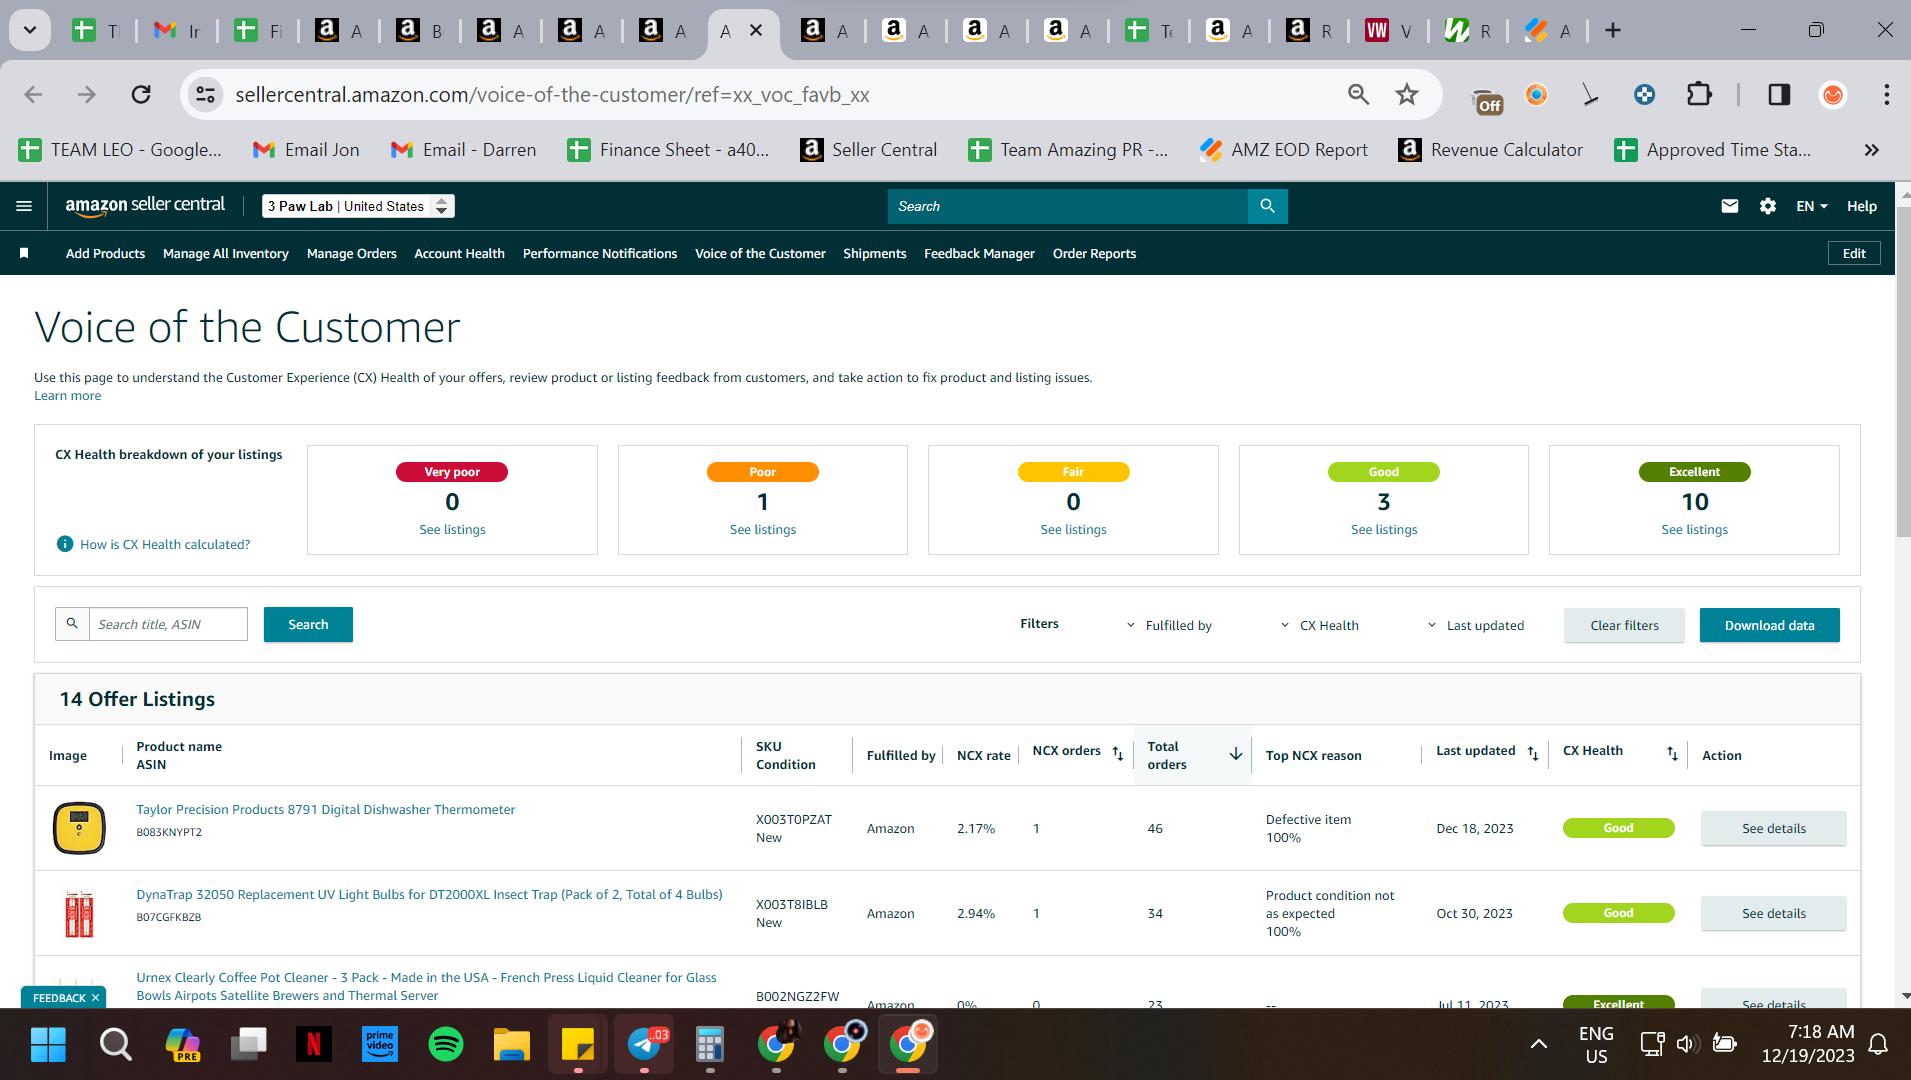Open Manage Orders menu item
This screenshot has height=1080, width=1911.
coord(352,253)
